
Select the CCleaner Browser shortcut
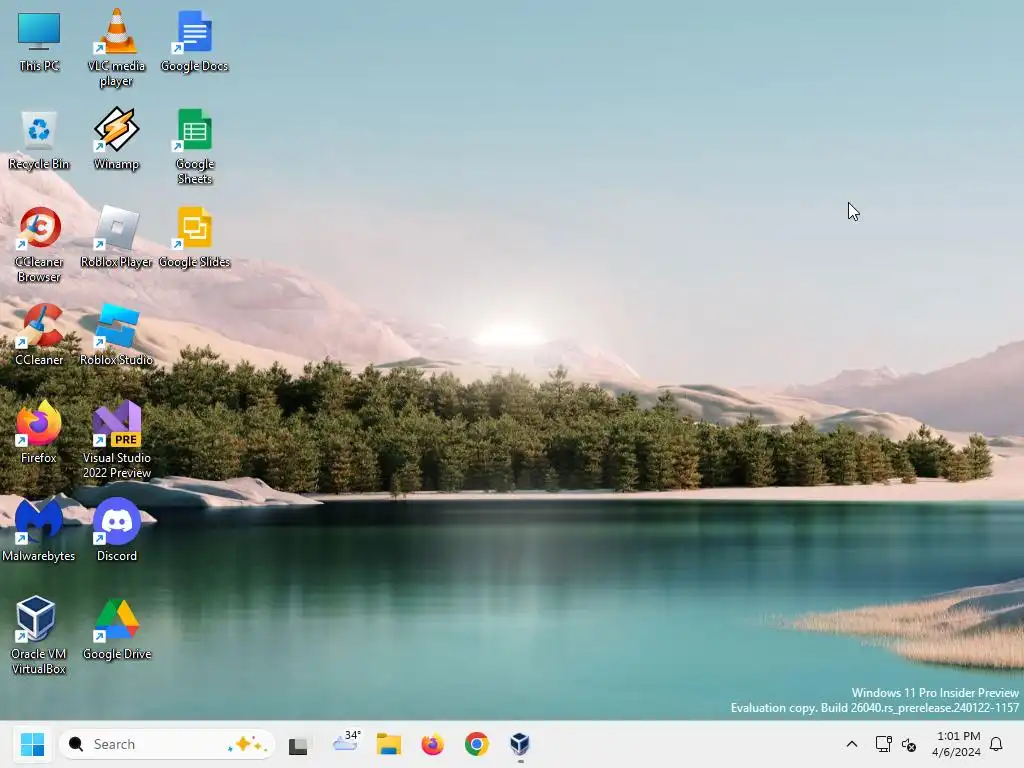39,244
